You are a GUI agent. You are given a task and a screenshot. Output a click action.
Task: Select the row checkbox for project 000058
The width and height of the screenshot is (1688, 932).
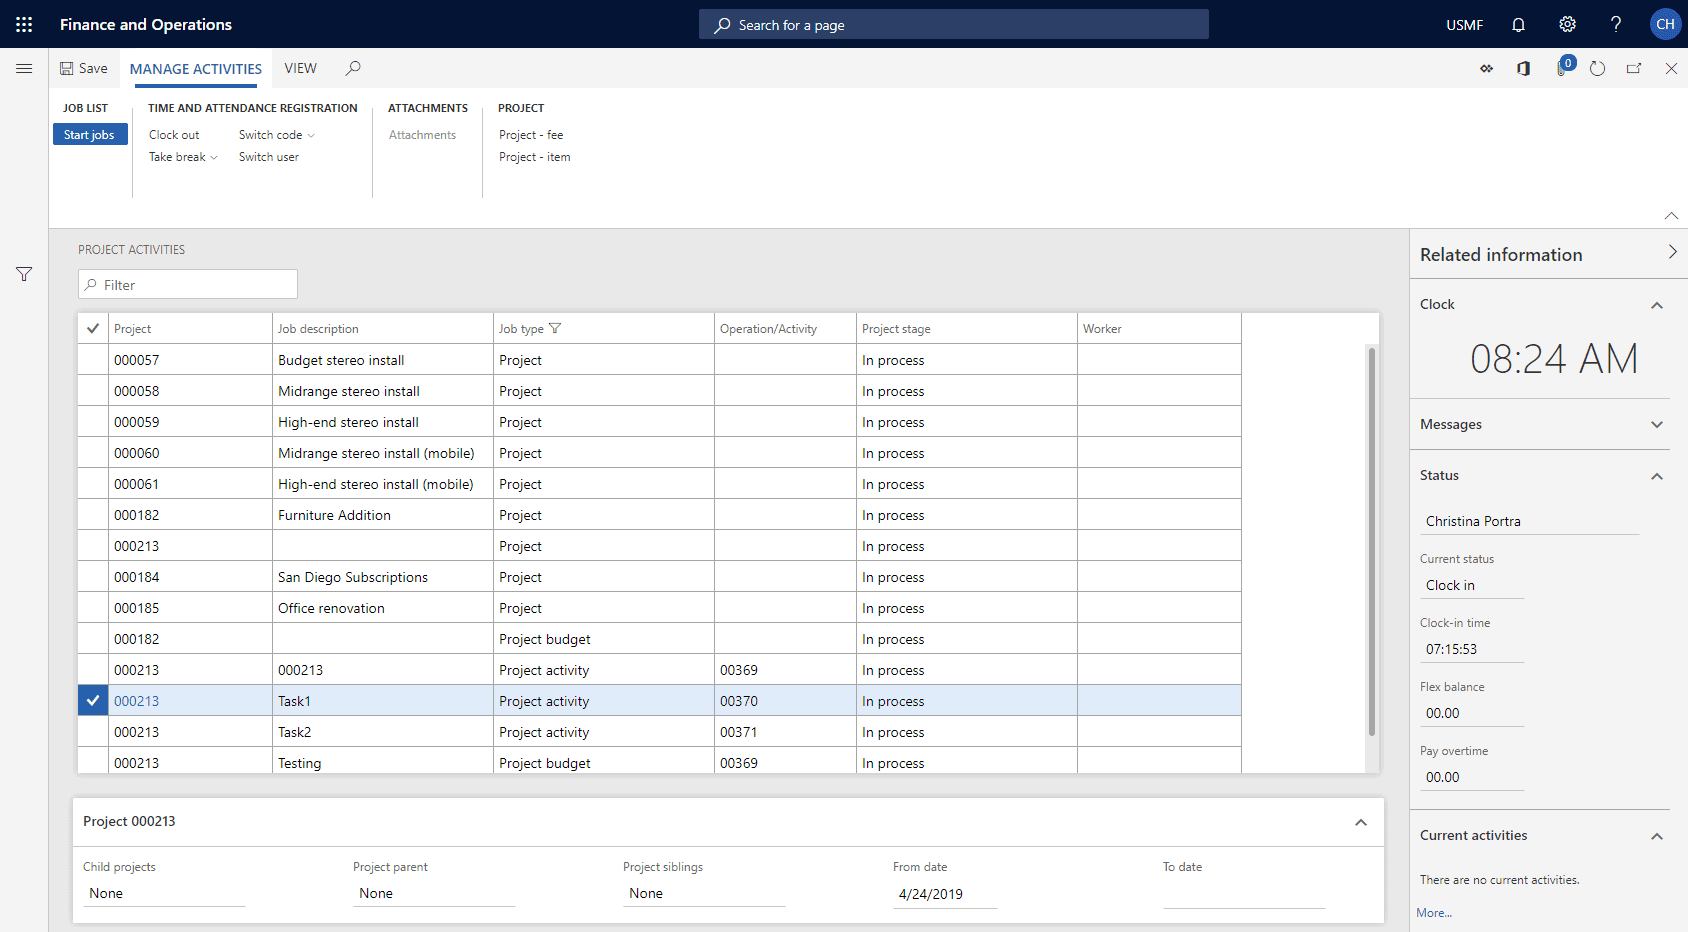pyautogui.click(x=93, y=391)
